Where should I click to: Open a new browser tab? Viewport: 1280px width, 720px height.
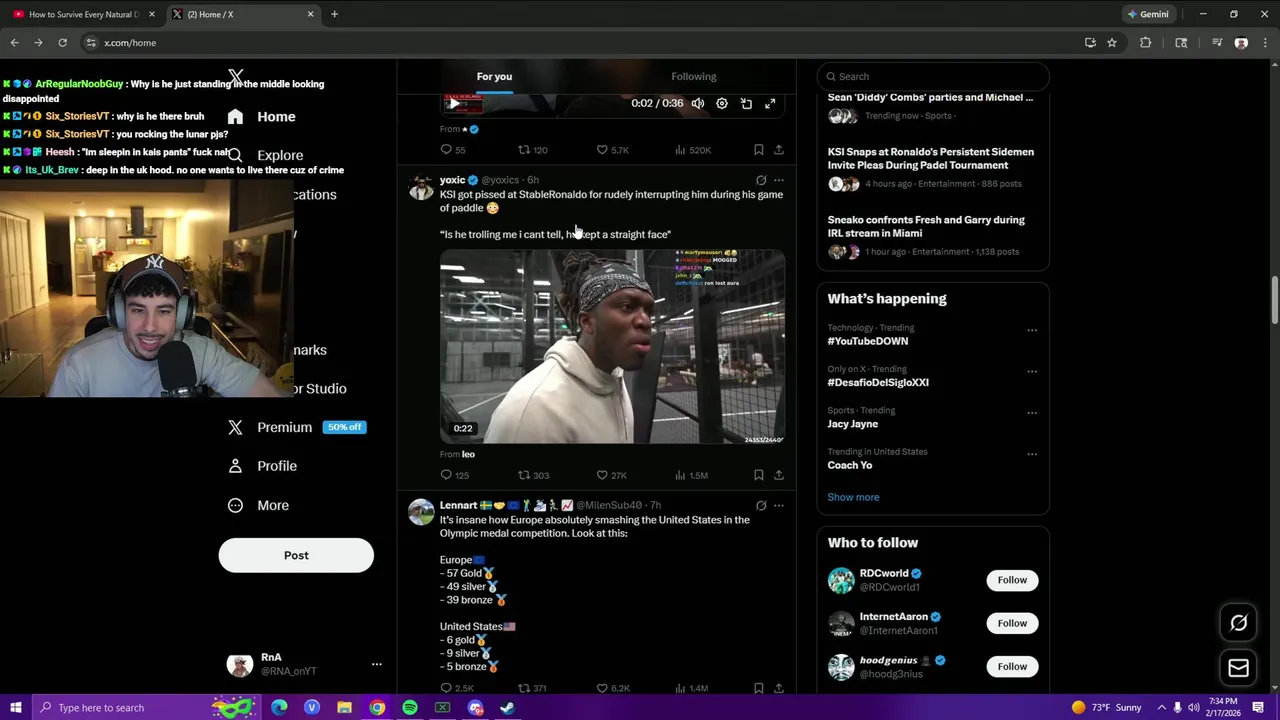click(334, 14)
